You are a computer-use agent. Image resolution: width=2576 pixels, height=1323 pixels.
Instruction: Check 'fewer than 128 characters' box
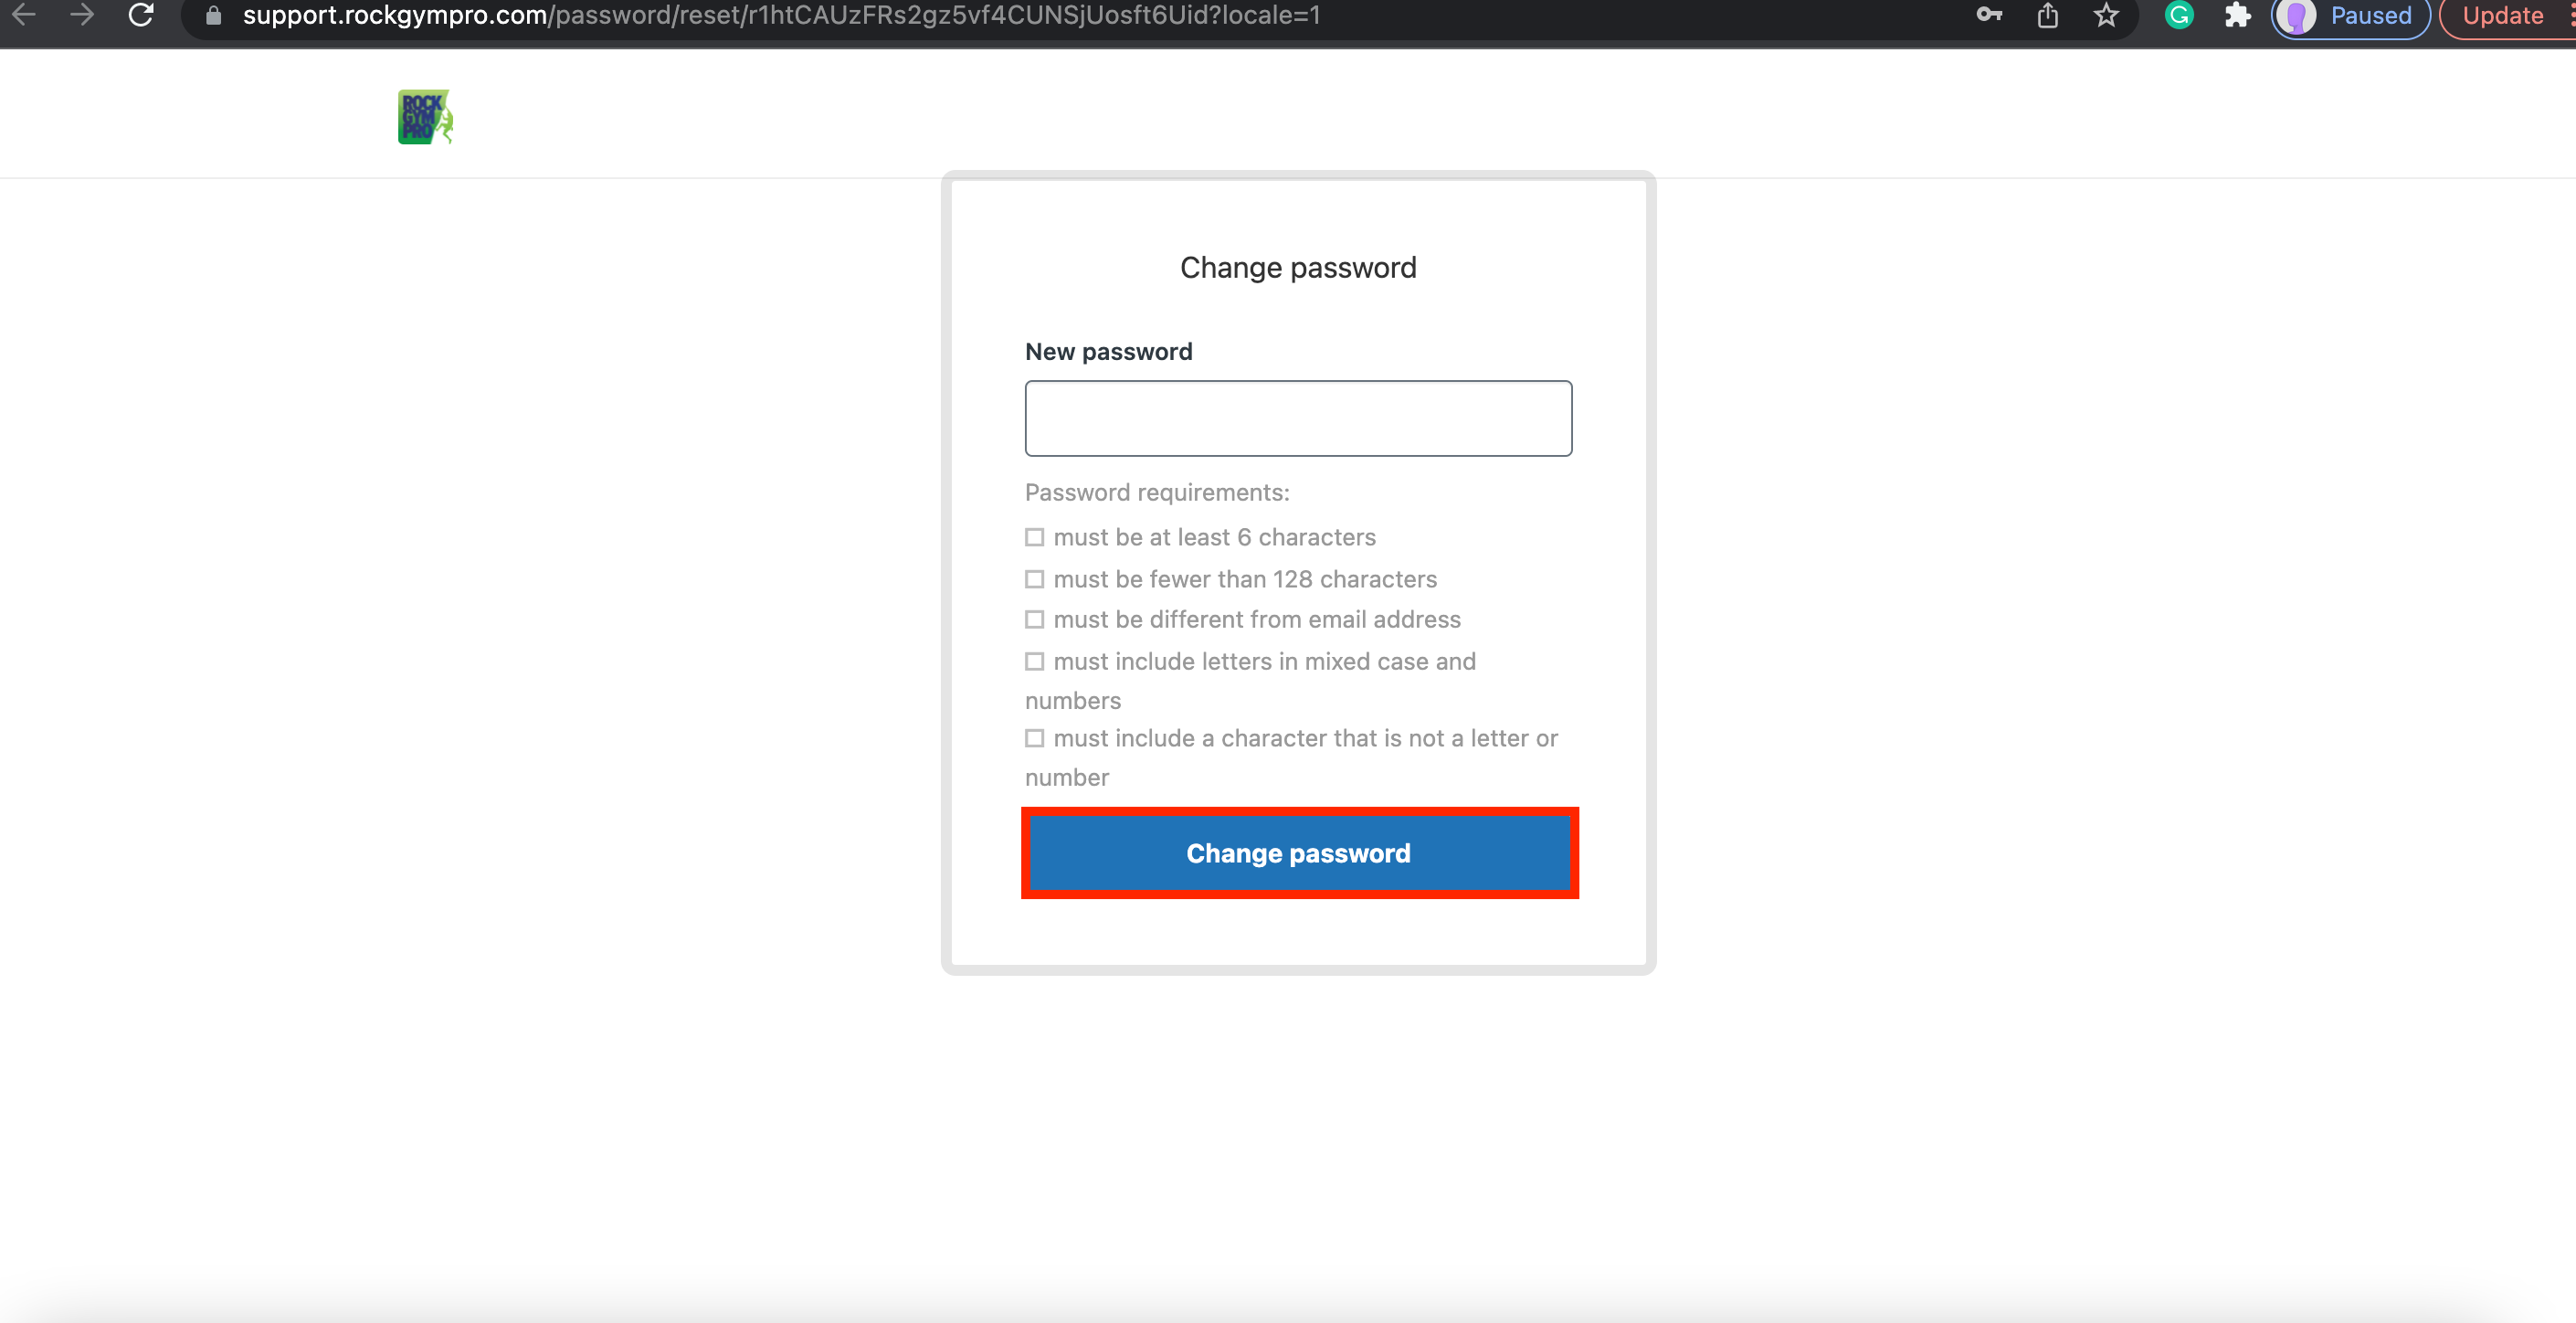tap(1034, 580)
